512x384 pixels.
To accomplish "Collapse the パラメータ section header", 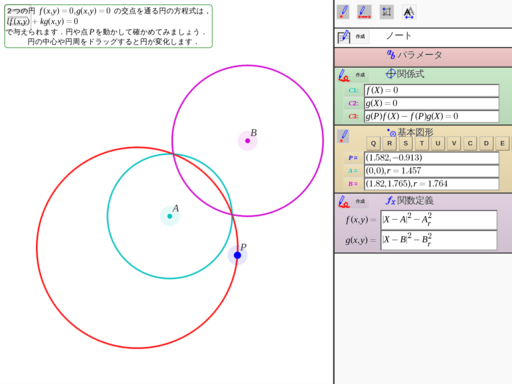I will [423, 56].
